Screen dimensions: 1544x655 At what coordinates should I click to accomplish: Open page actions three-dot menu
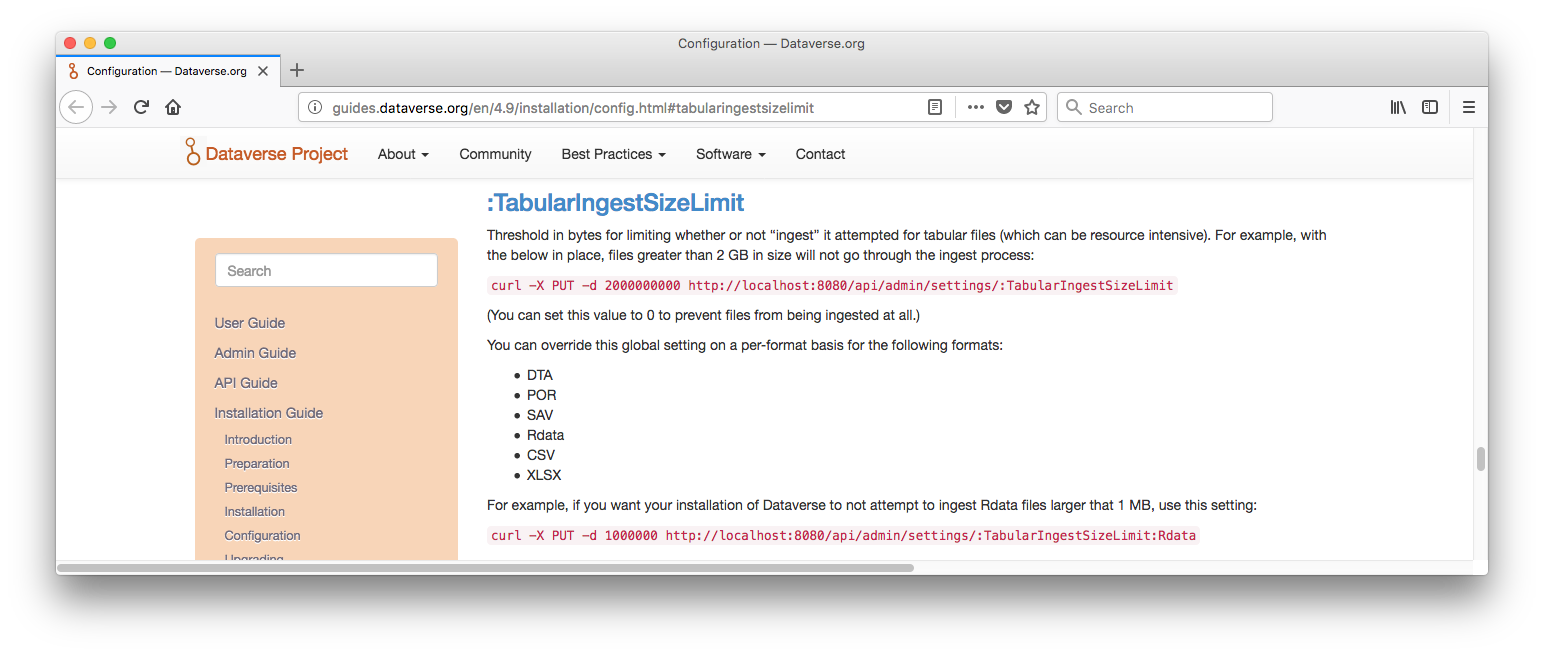[x=976, y=107]
